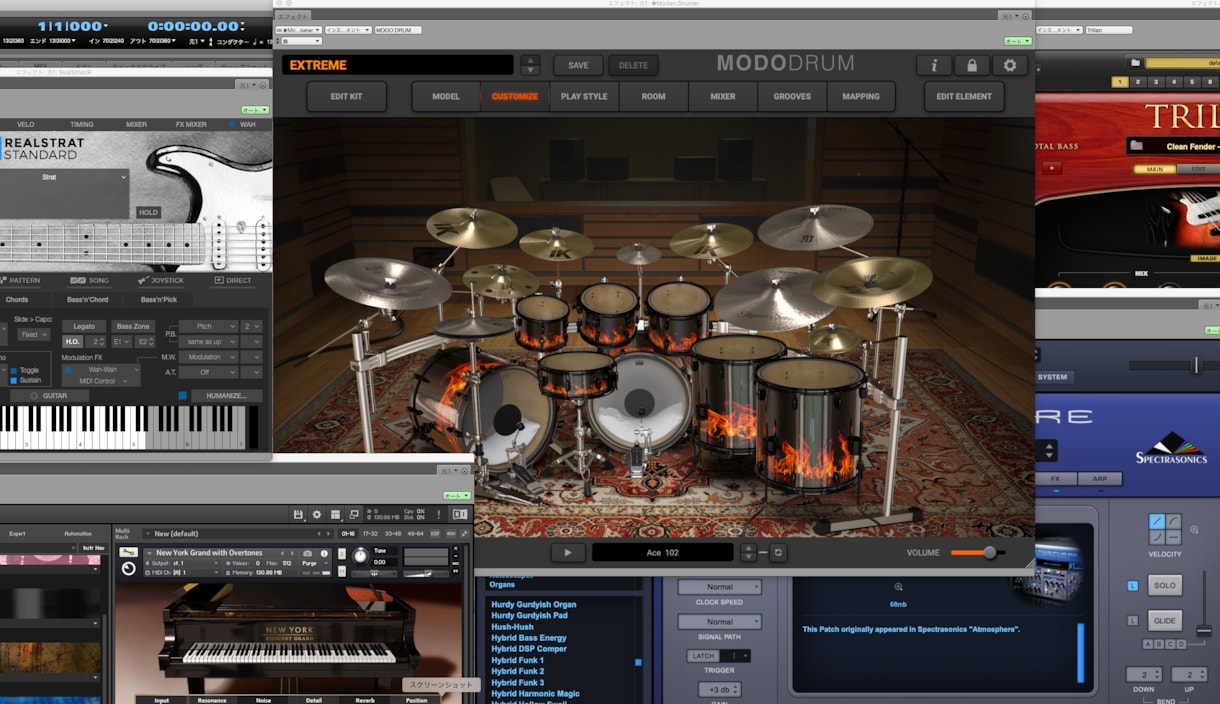Screen dimensions: 1220x704
Task: Open the MIXER tab in MODO DRUM
Action: tap(723, 96)
